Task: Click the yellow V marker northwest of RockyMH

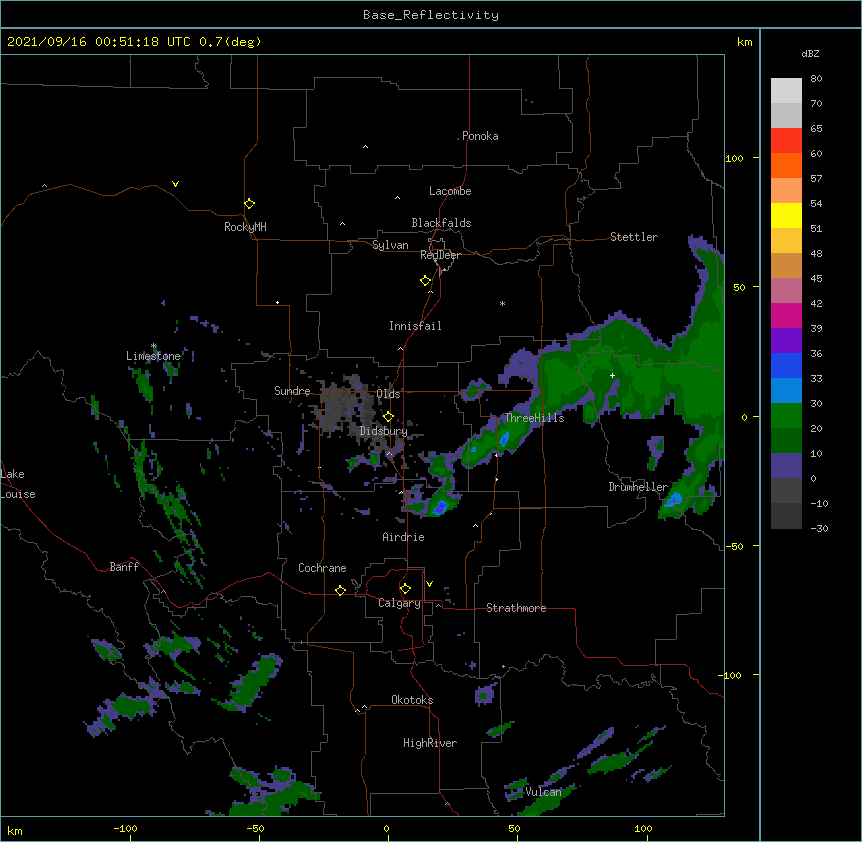Action: click(175, 184)
